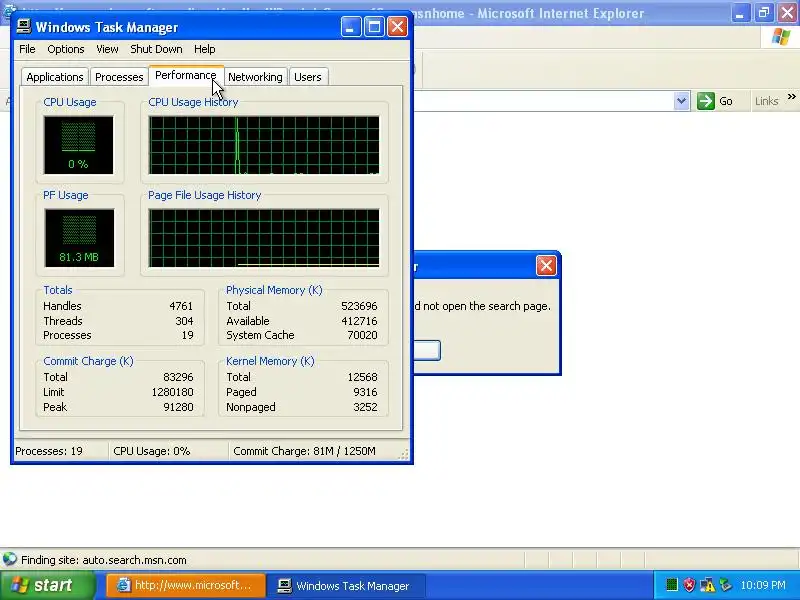
Task: Expand the Links chevron in Internet Explorer
Action: (791, 96)
